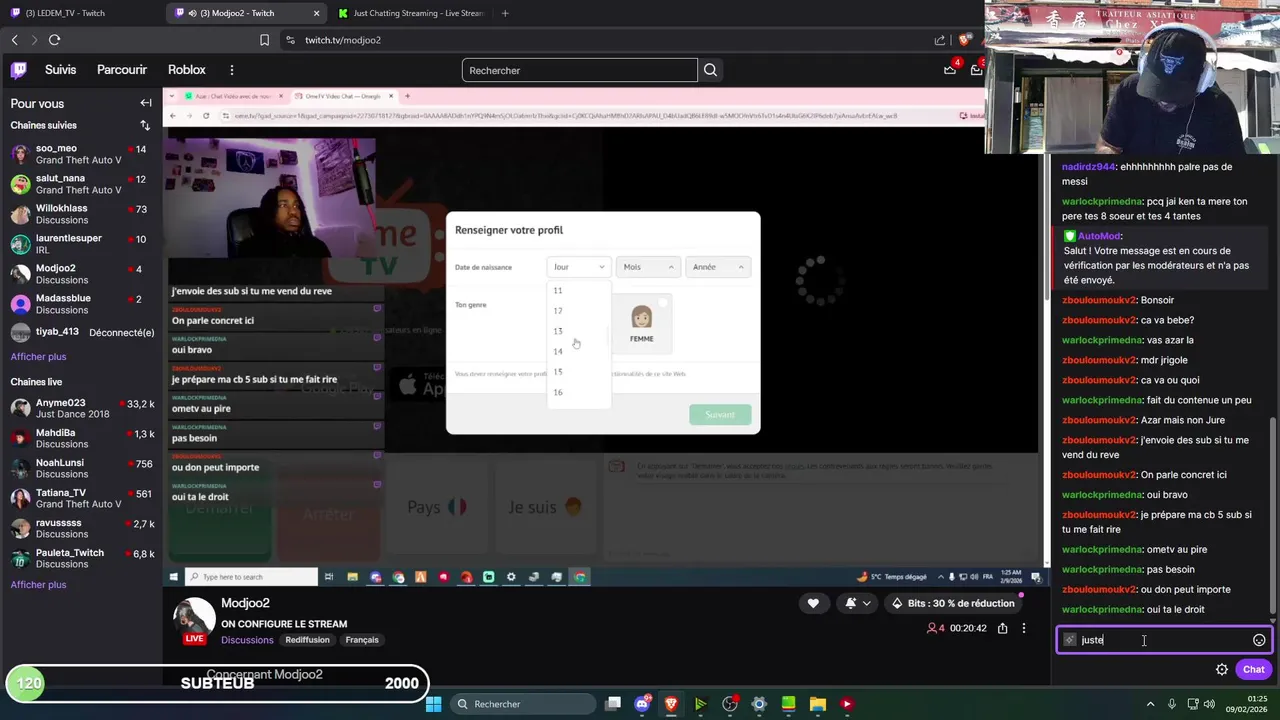Click the Rediffusion tag
Image resolution: width=1280 pixels, height=720 pixels.
click(307, 640)
